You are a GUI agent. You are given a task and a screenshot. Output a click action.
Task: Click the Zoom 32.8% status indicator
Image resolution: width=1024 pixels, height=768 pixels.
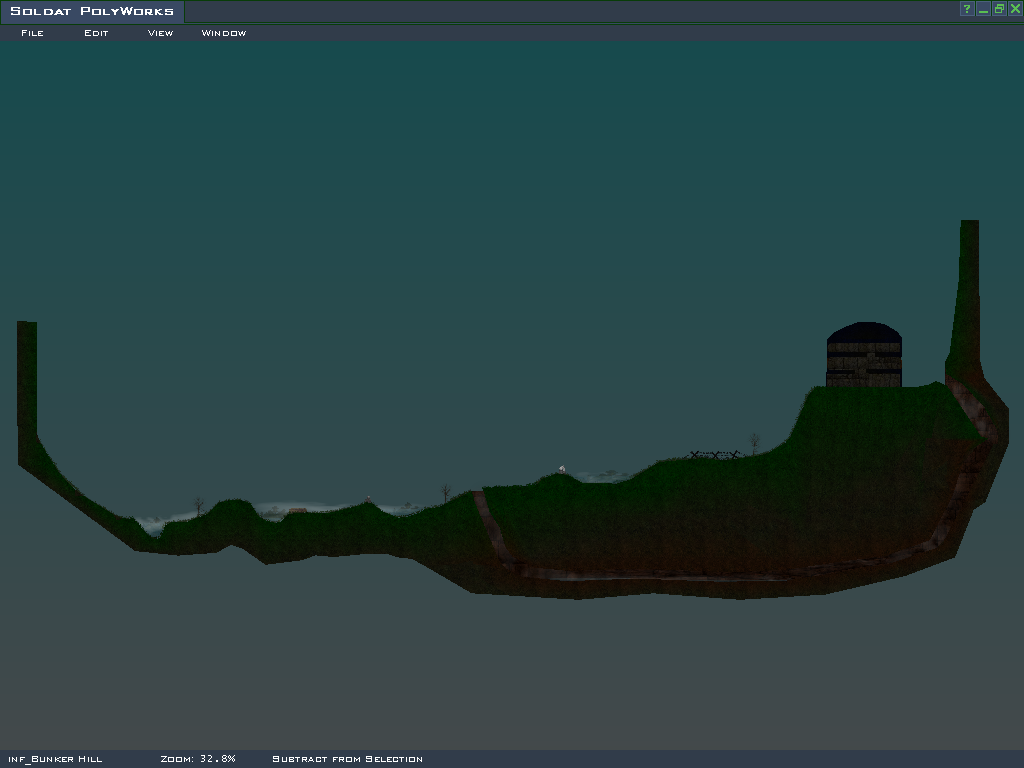point(198,759)
